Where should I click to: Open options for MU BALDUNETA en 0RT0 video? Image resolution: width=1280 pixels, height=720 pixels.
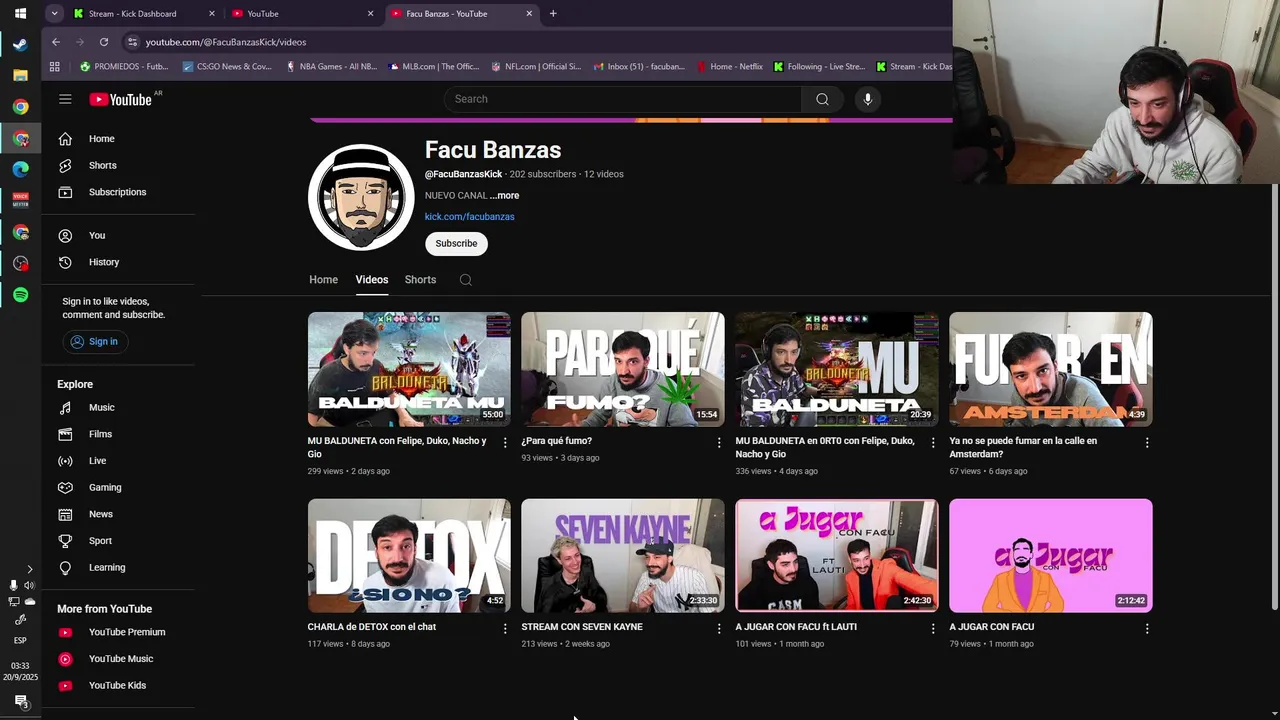point(933,442)
